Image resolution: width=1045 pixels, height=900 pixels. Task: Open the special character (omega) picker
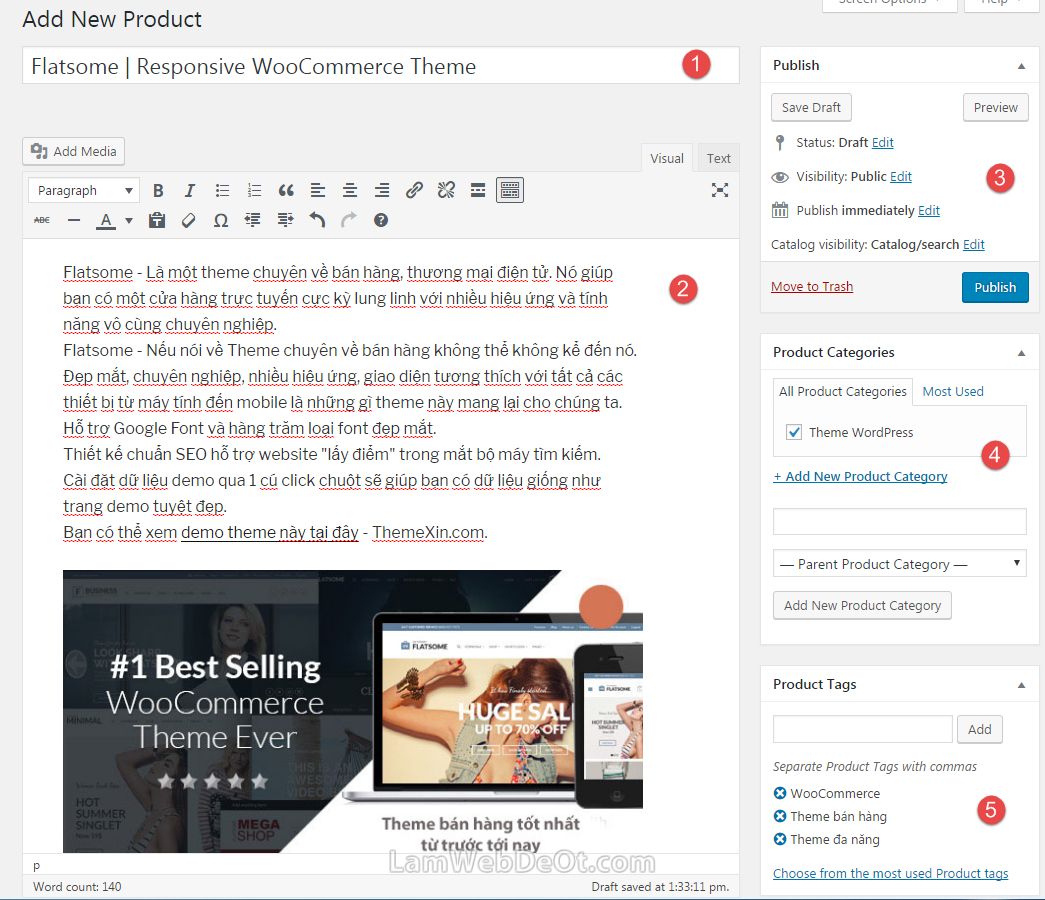pyautogui.click(x=221, y=220)
